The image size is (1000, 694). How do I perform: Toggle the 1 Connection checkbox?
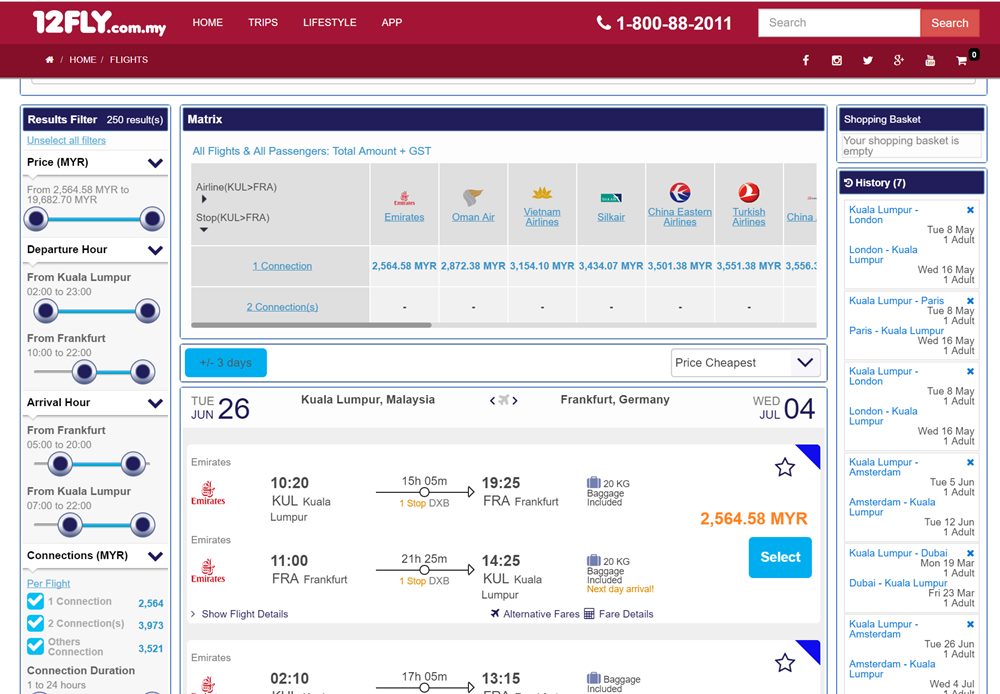click(36, 602)
